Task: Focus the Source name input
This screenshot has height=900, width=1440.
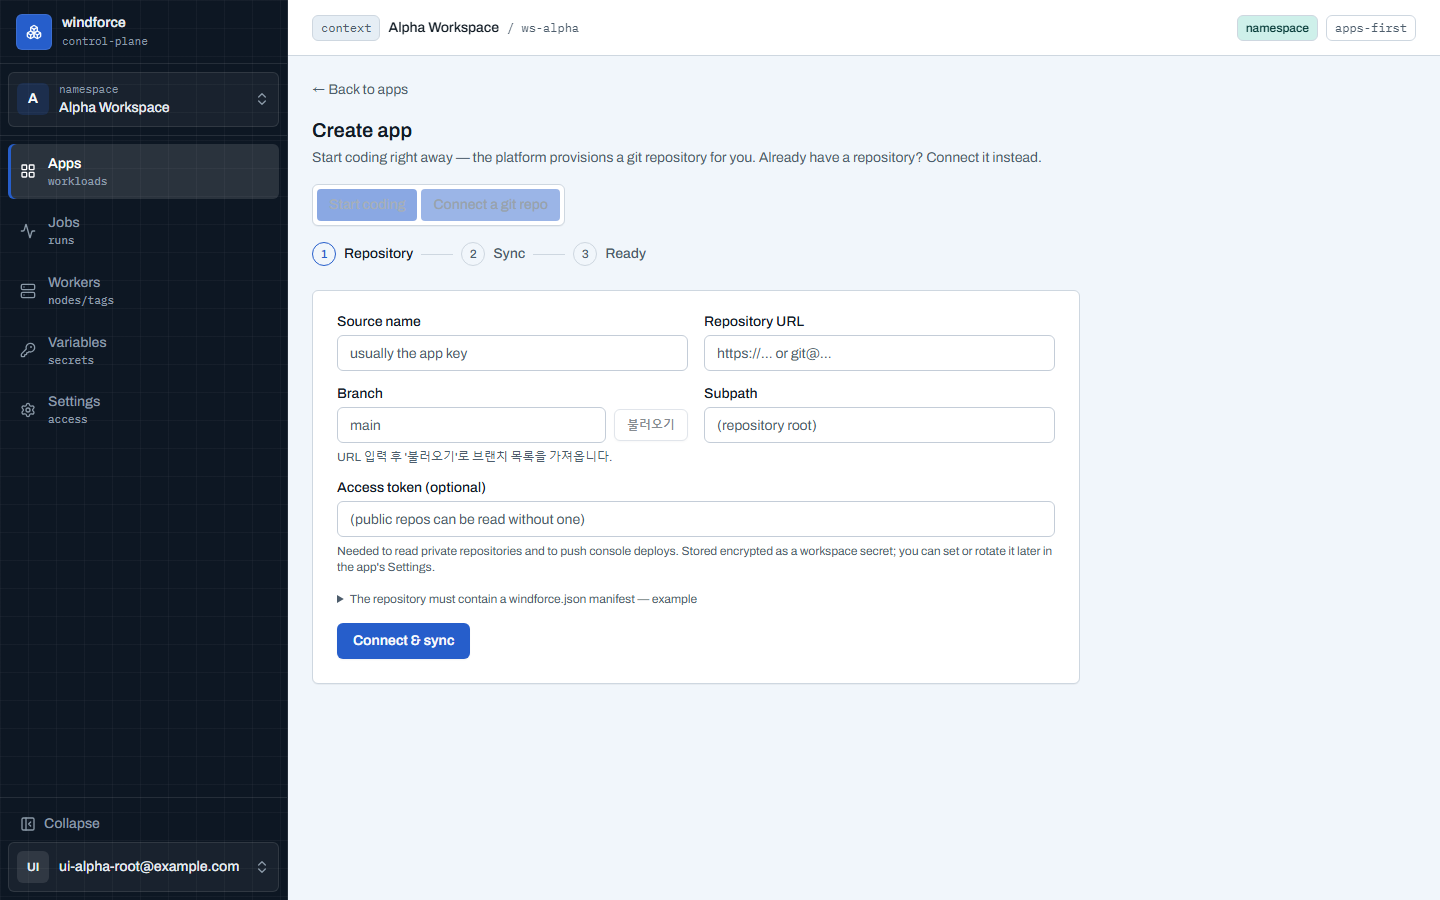Action: click(x=512, y=353)
